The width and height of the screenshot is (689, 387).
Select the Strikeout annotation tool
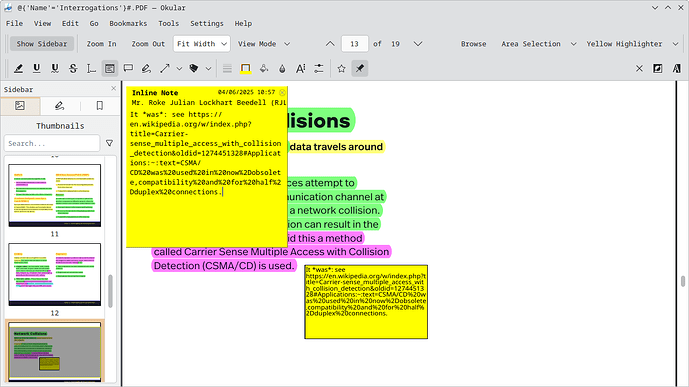(73, 69)
